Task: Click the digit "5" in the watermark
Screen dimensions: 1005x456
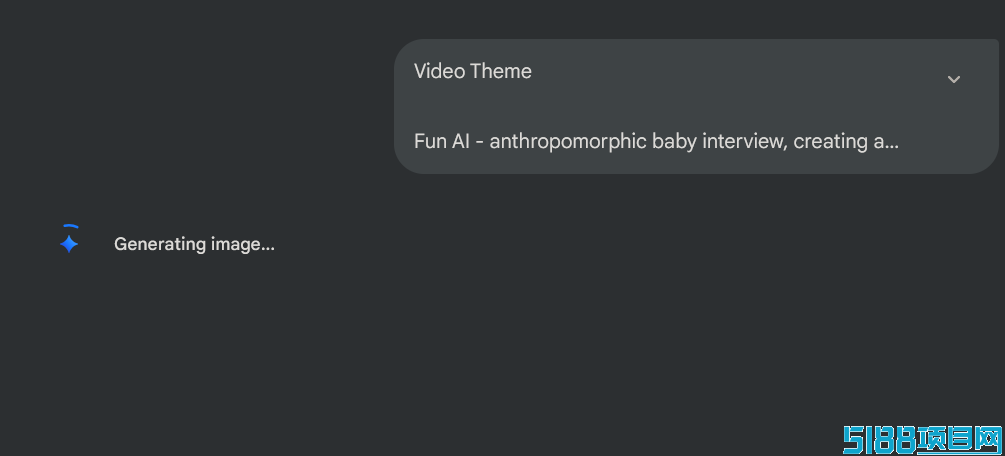Action: pyautogui.click(x=851, y=439)
